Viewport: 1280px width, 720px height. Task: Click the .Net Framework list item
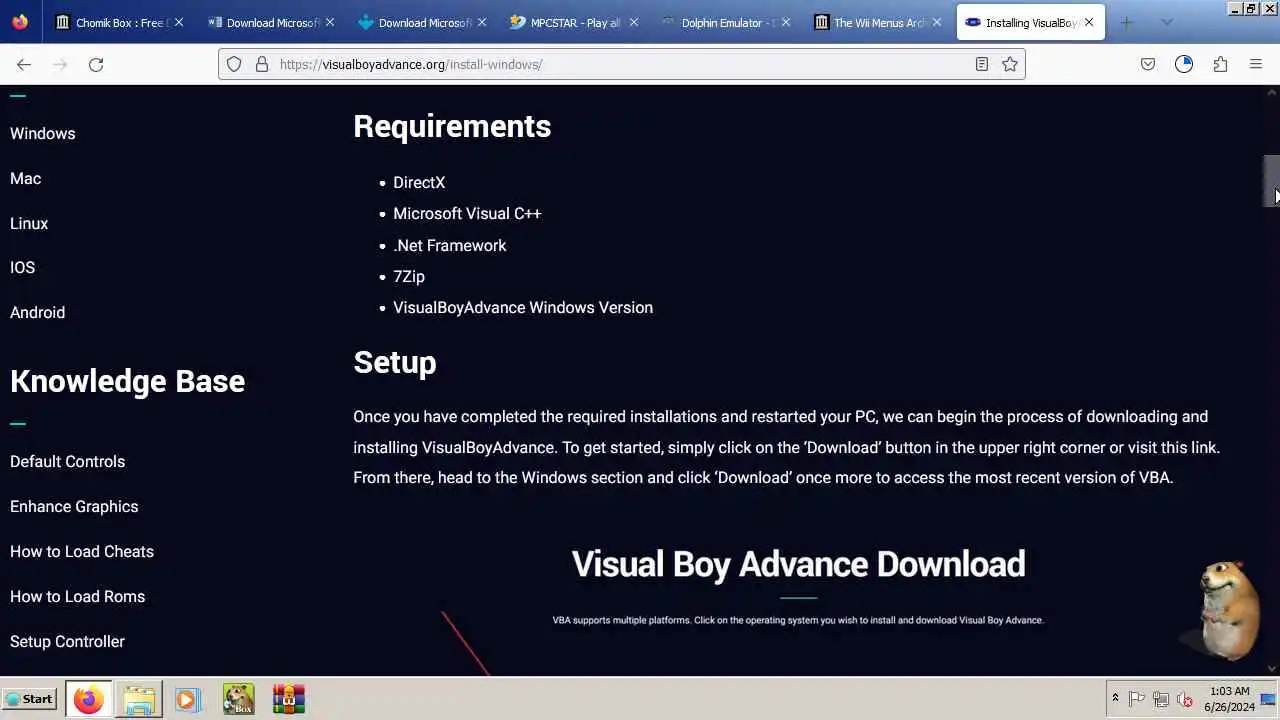[450, 245]
